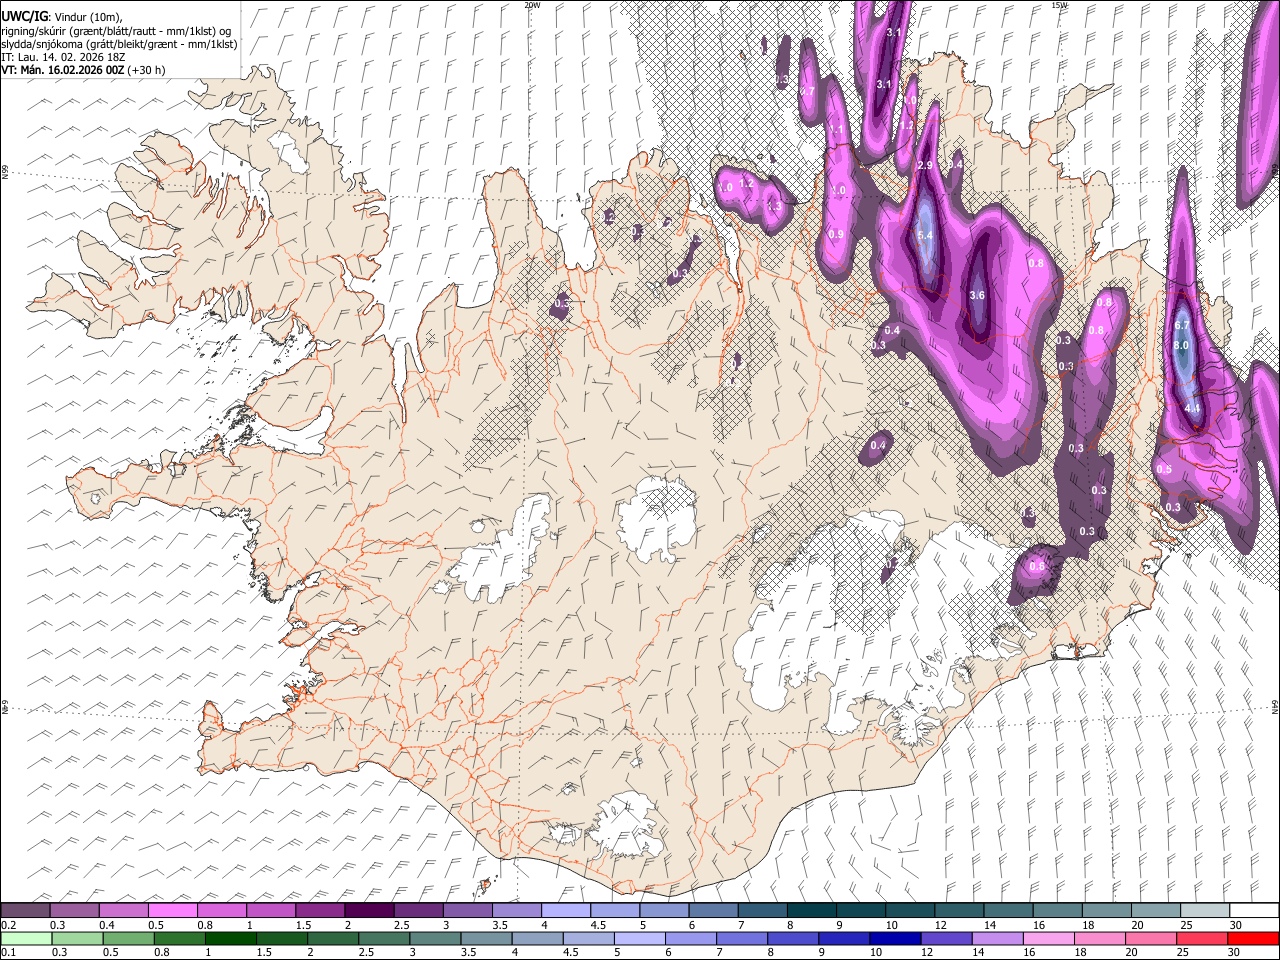Click the 20W longitude label
The height and width of the screenshot is (960, 1280).
click(x=532, y=5)
